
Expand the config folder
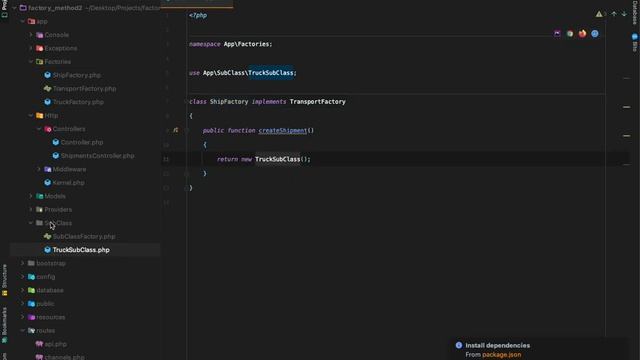click(23, 277)
